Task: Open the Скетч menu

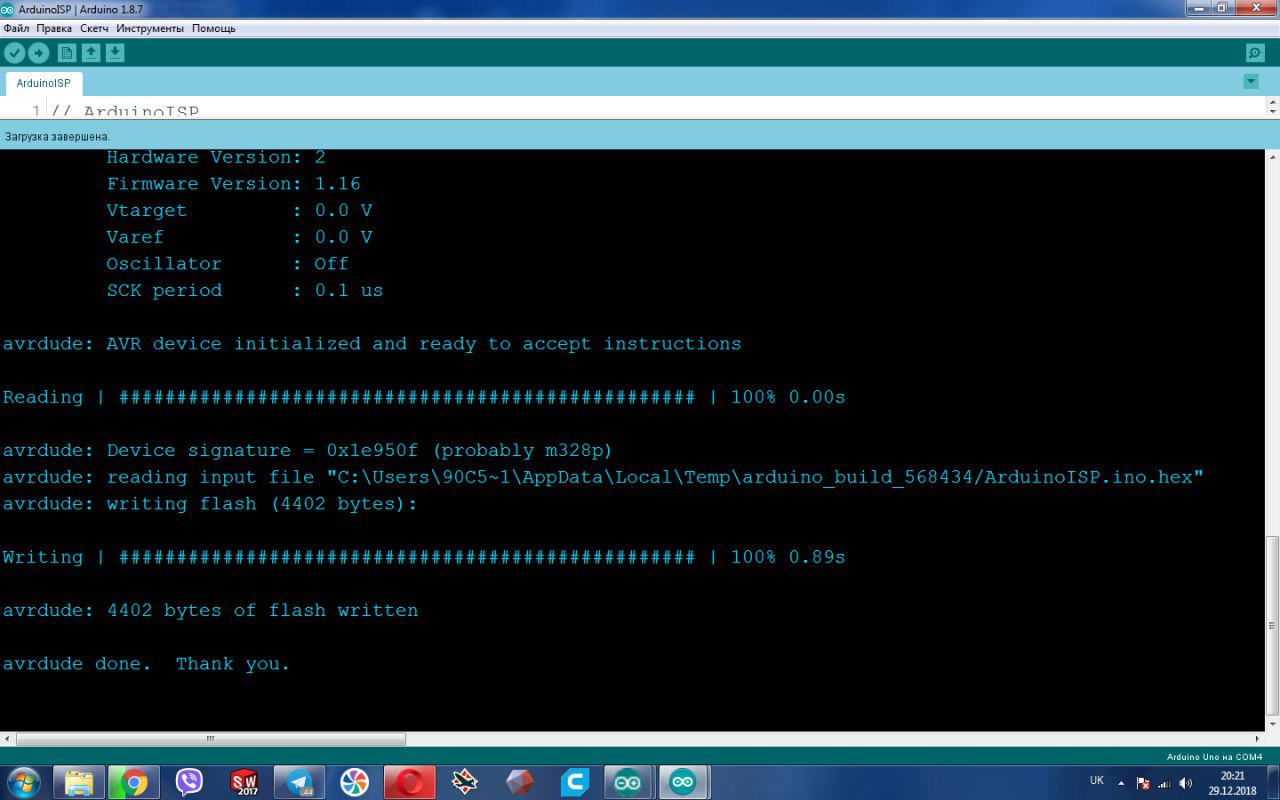Action: click(x=94, y=28)
